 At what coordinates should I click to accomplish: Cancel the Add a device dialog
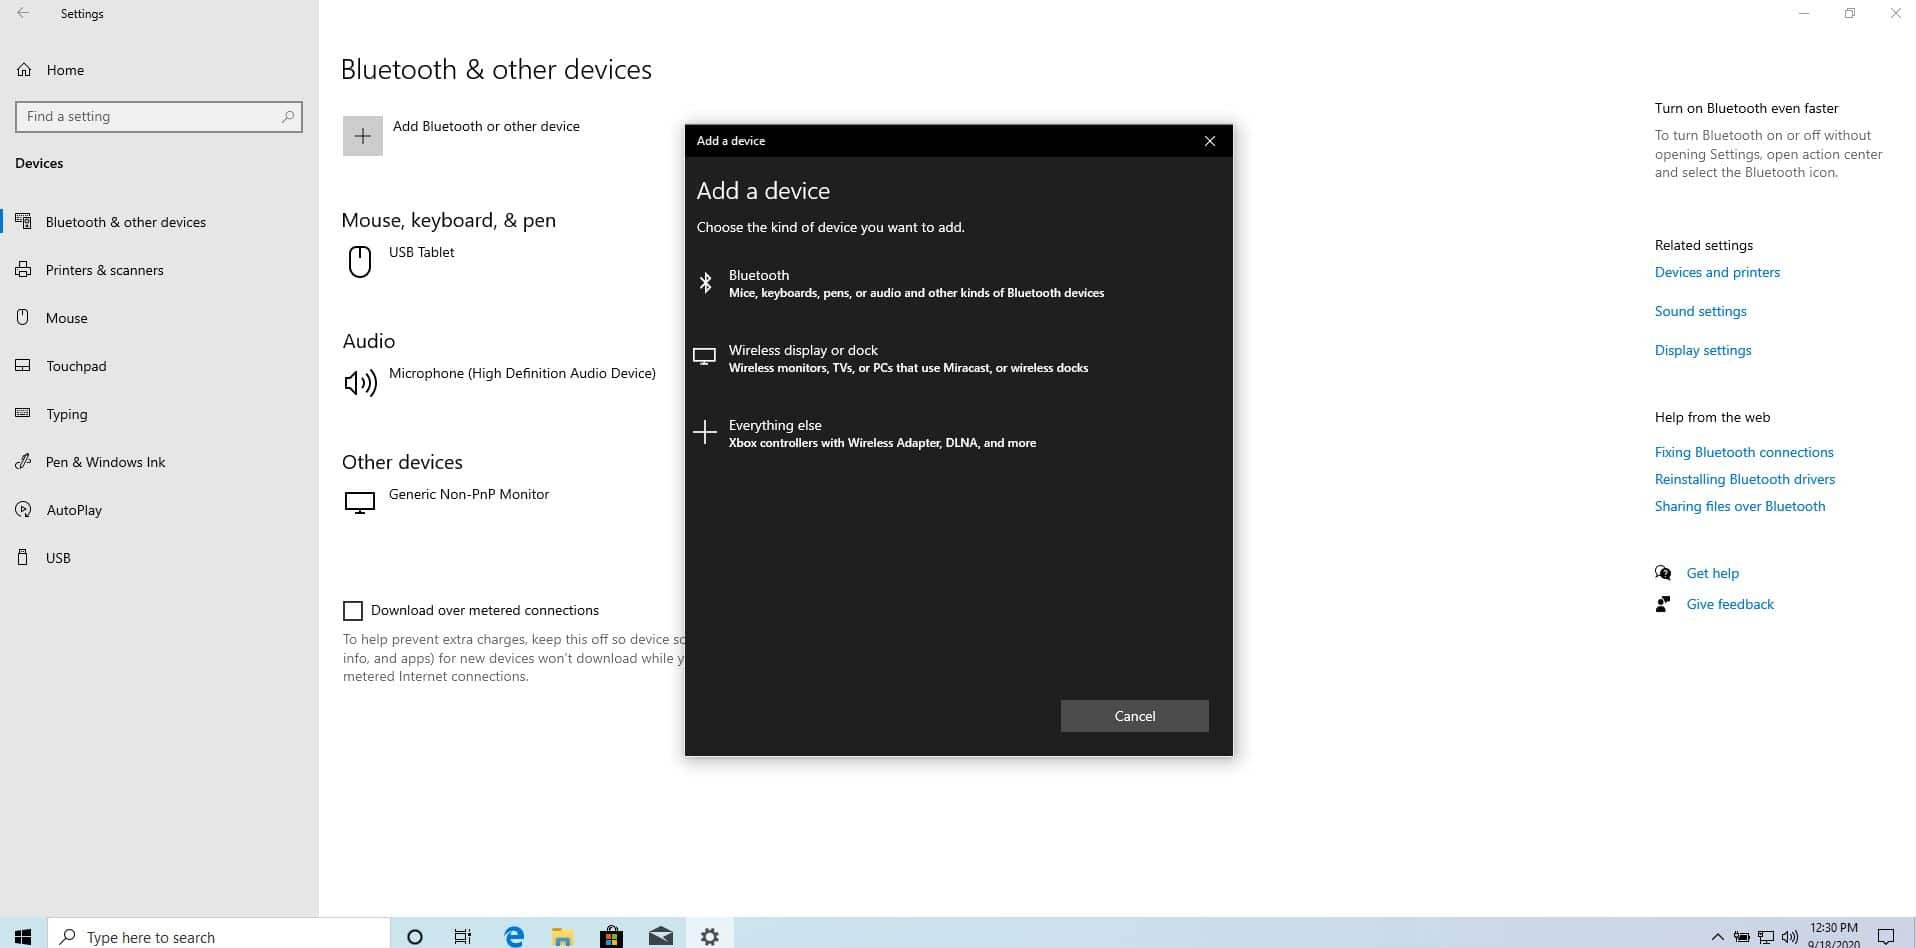[1134, 716]
